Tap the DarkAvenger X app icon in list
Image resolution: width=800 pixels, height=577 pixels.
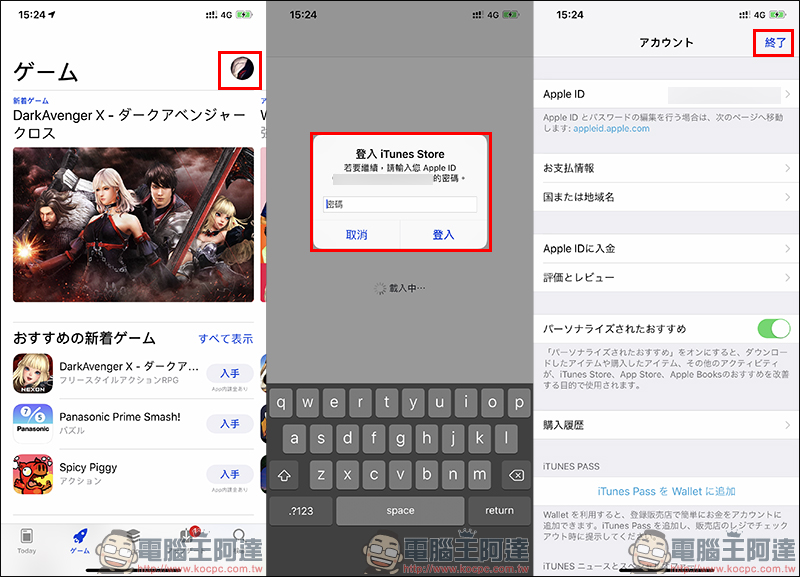coord(33,373)
